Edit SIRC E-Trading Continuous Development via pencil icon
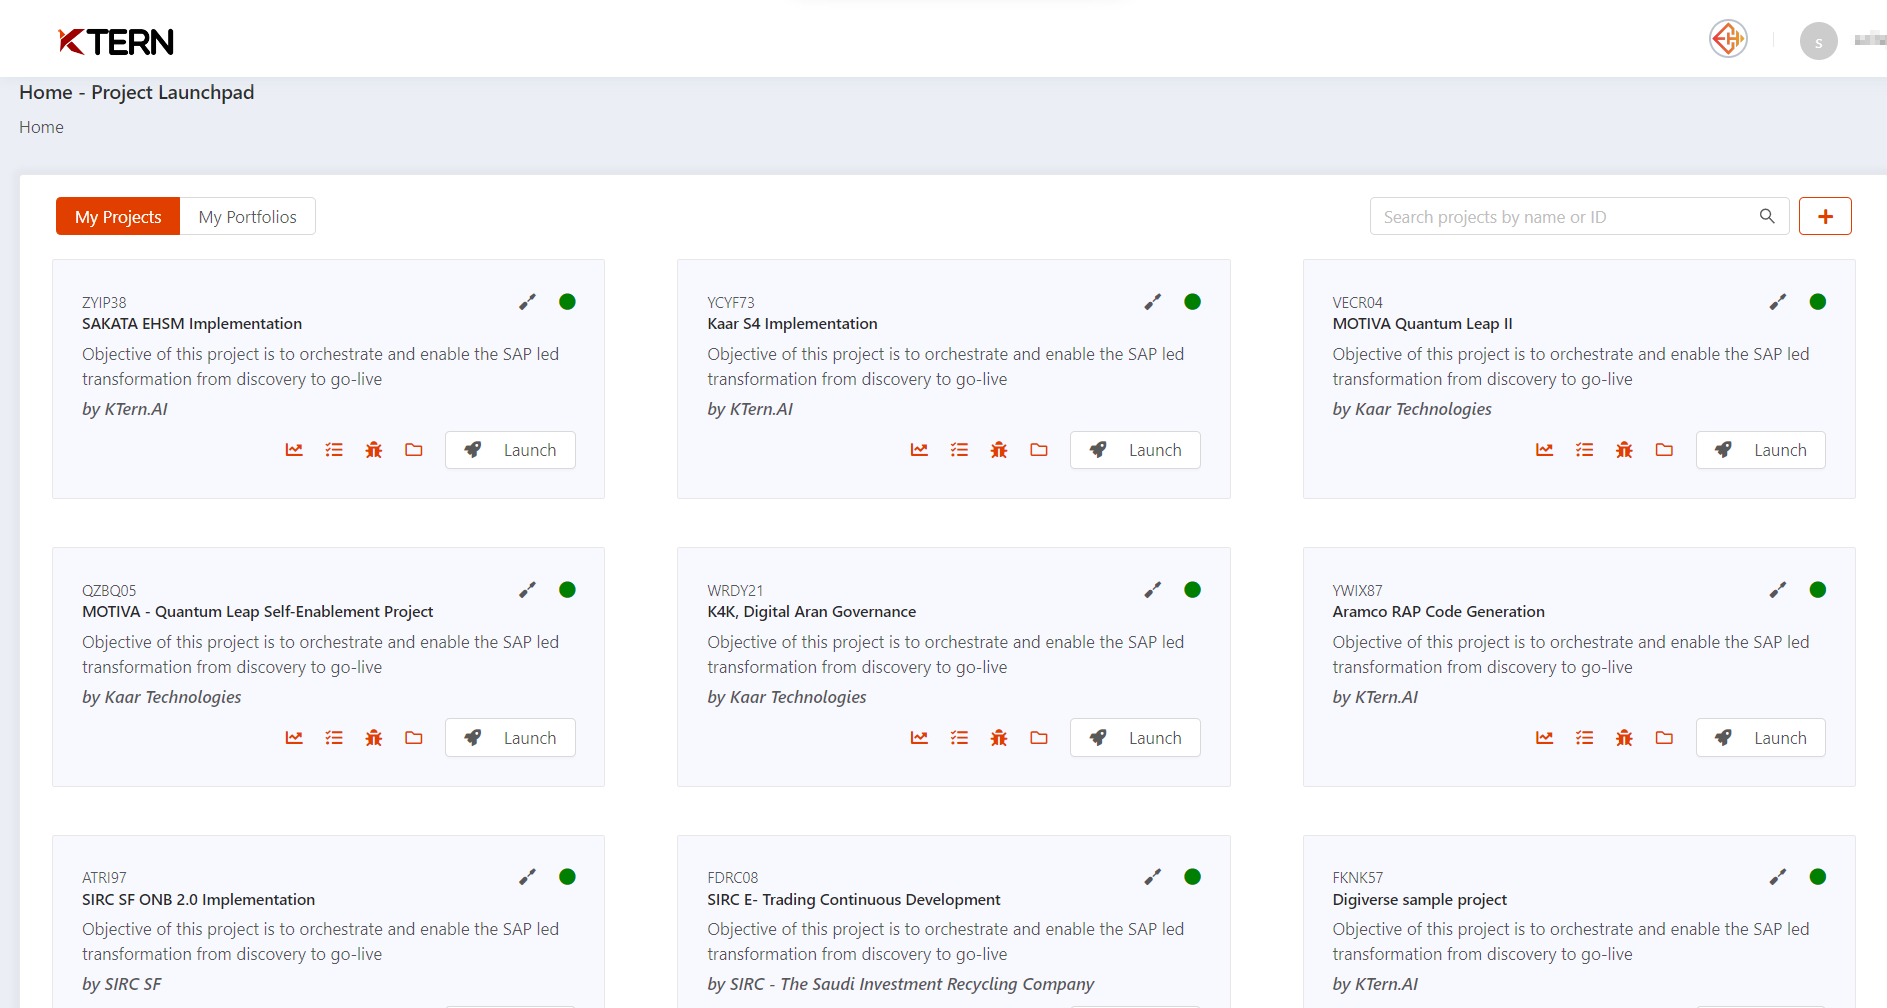The image size is (1887, 1008). (1153, 877)
